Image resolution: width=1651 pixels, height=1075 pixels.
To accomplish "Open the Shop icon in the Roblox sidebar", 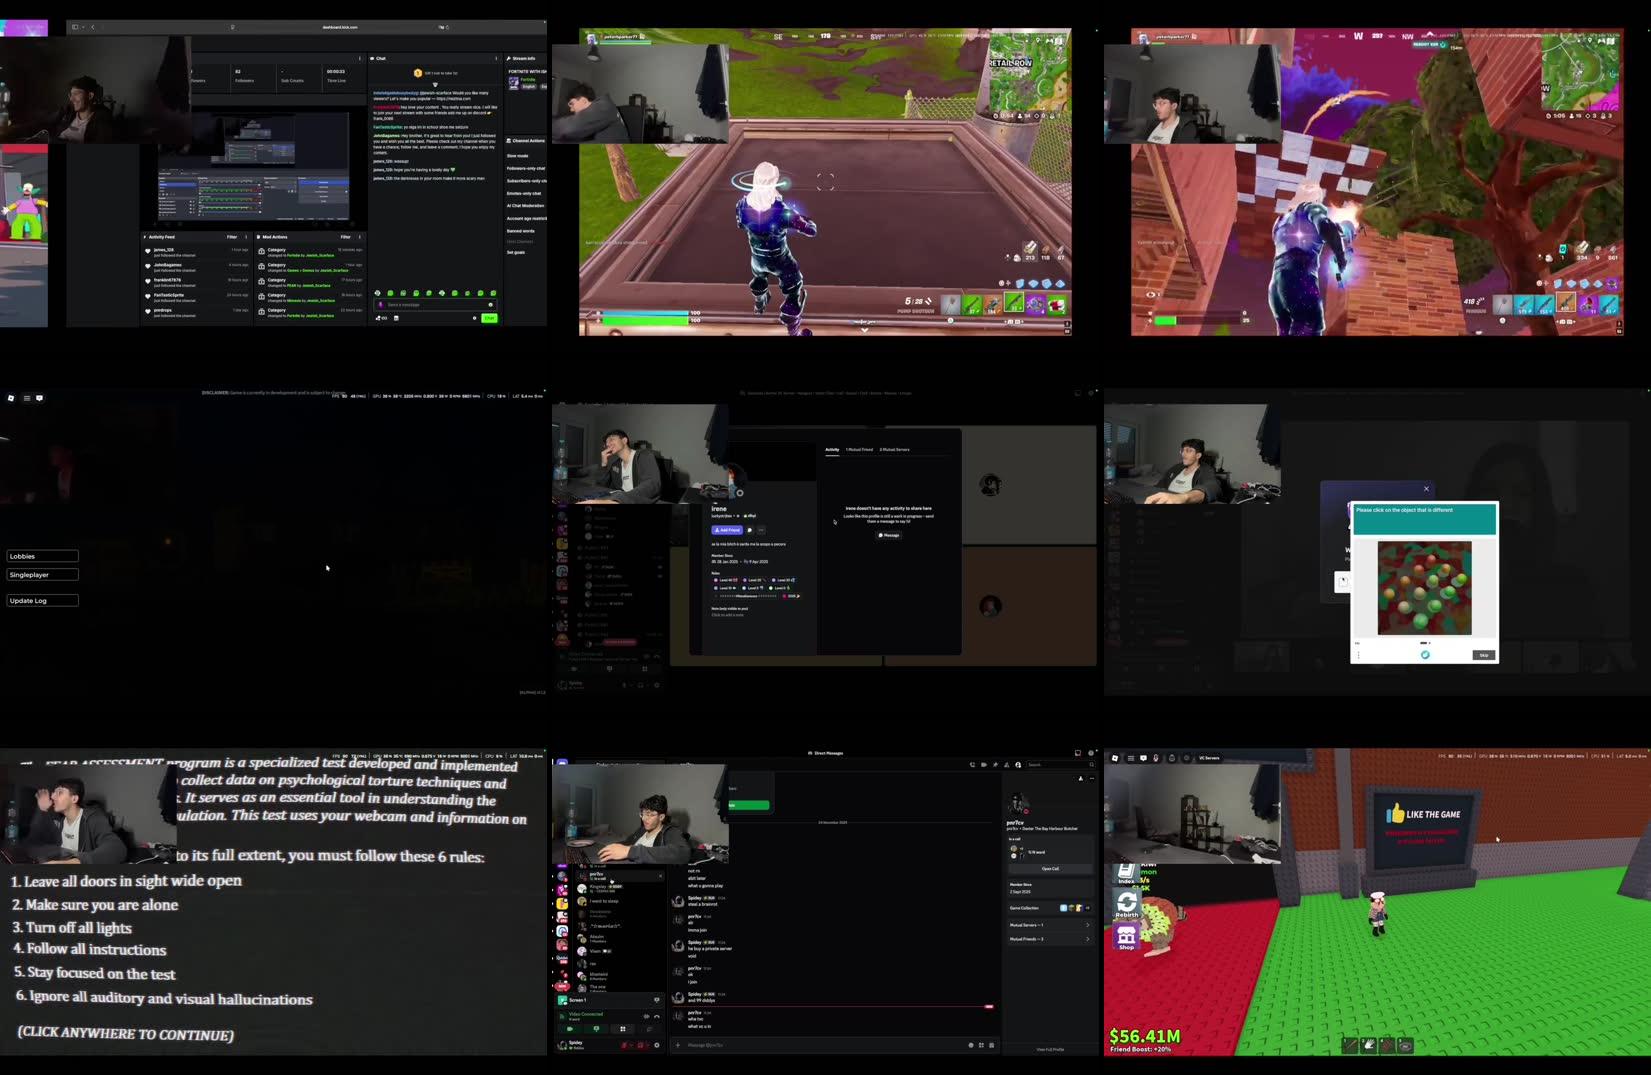I will pyautogui.click(x=1126, y=936).
